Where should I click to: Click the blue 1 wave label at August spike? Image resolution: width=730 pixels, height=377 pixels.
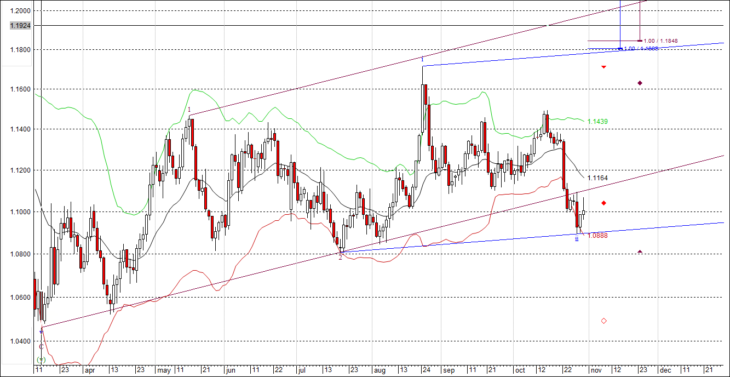pos(422,59)
